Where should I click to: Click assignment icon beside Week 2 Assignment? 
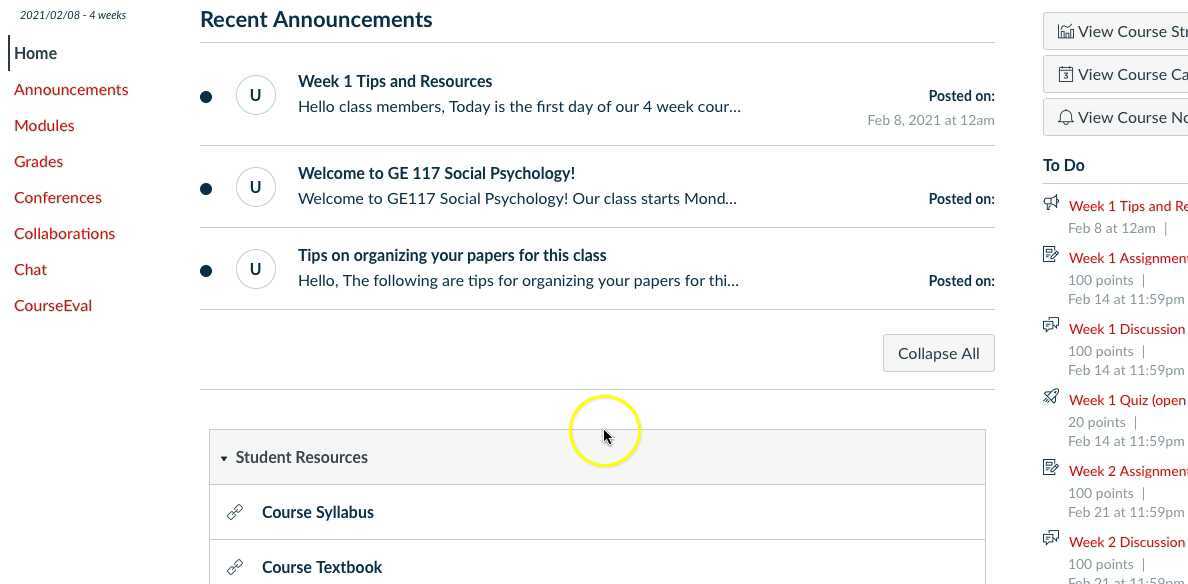(1051, 468)
